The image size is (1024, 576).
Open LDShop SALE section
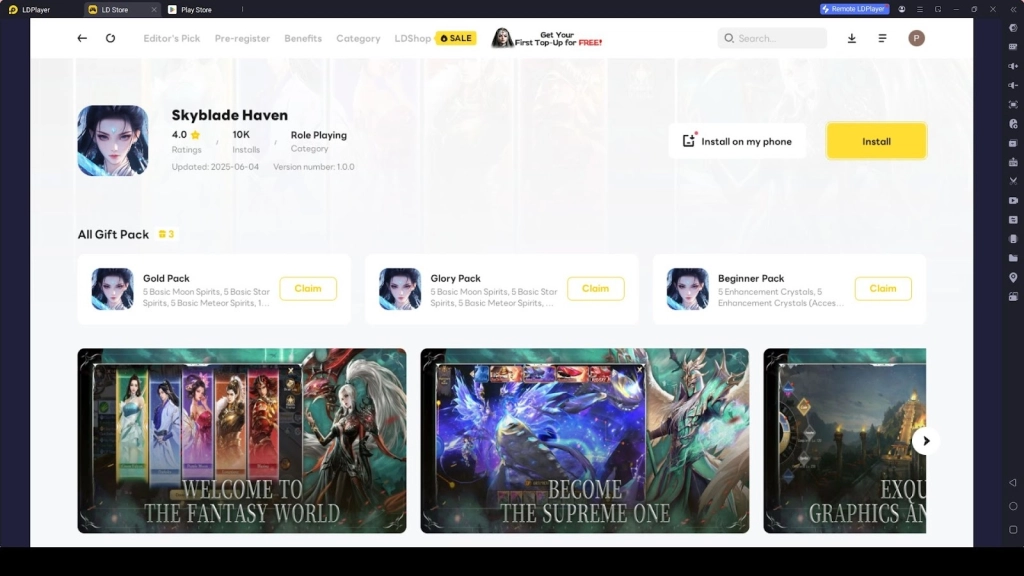[x=436, y=38]
